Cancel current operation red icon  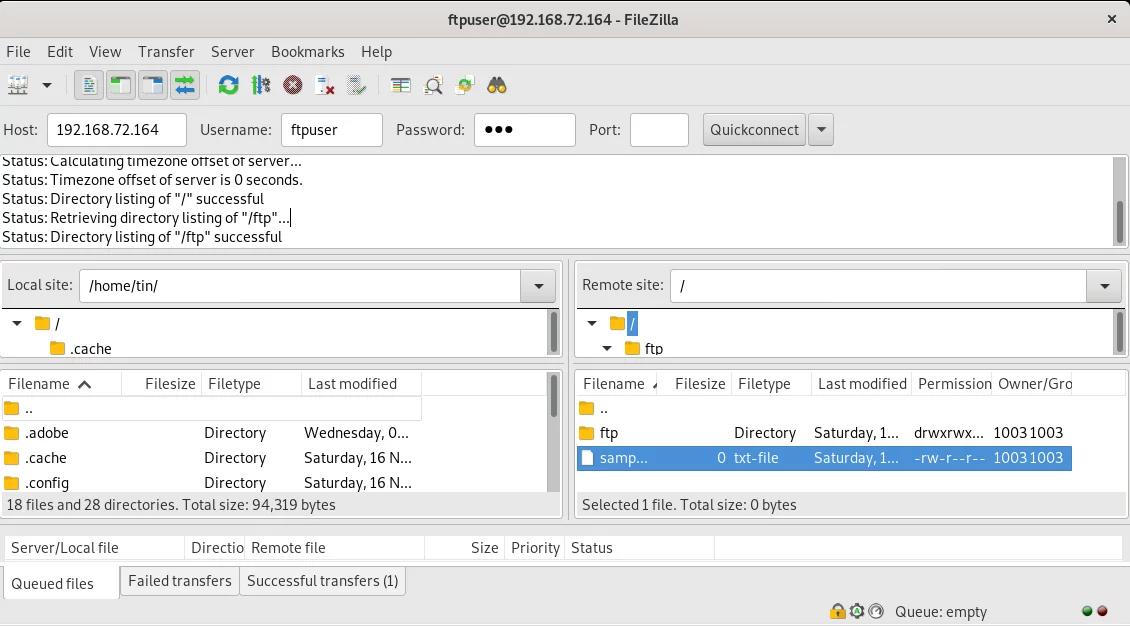point(293,86)
